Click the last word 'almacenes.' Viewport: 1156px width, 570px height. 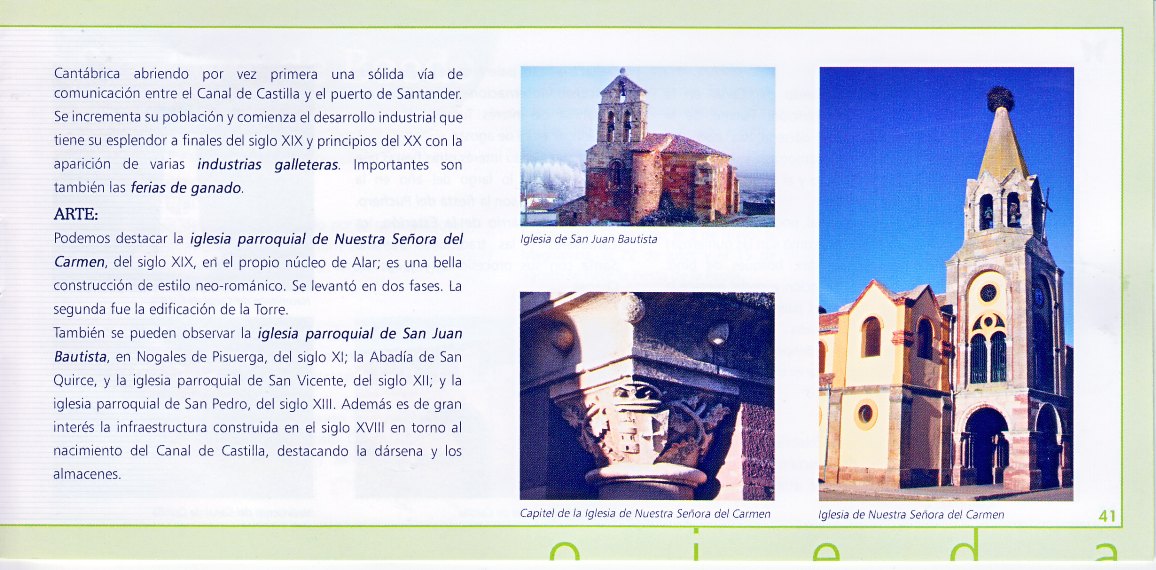click(87, 474)
